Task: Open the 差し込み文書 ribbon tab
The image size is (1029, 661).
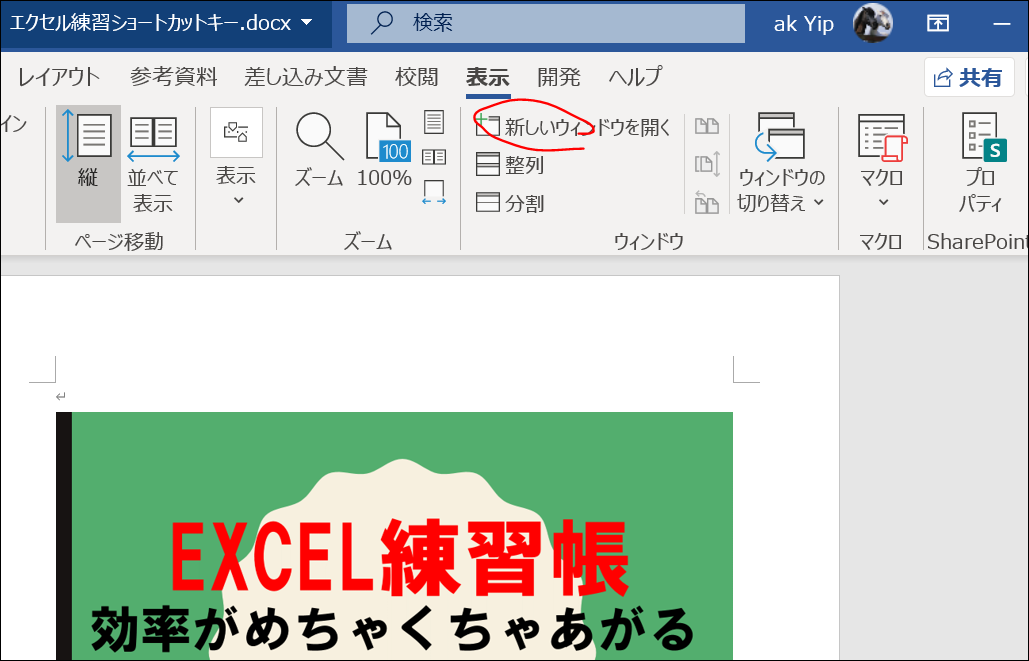Action: point(306,77)
